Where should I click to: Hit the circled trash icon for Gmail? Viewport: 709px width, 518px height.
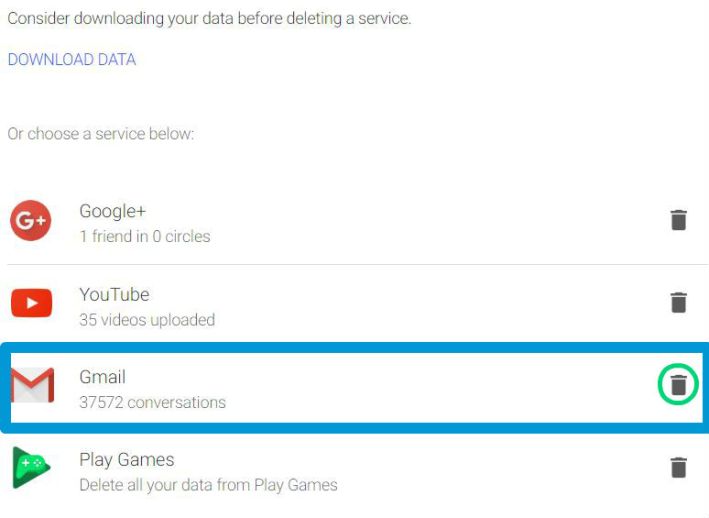678,385
